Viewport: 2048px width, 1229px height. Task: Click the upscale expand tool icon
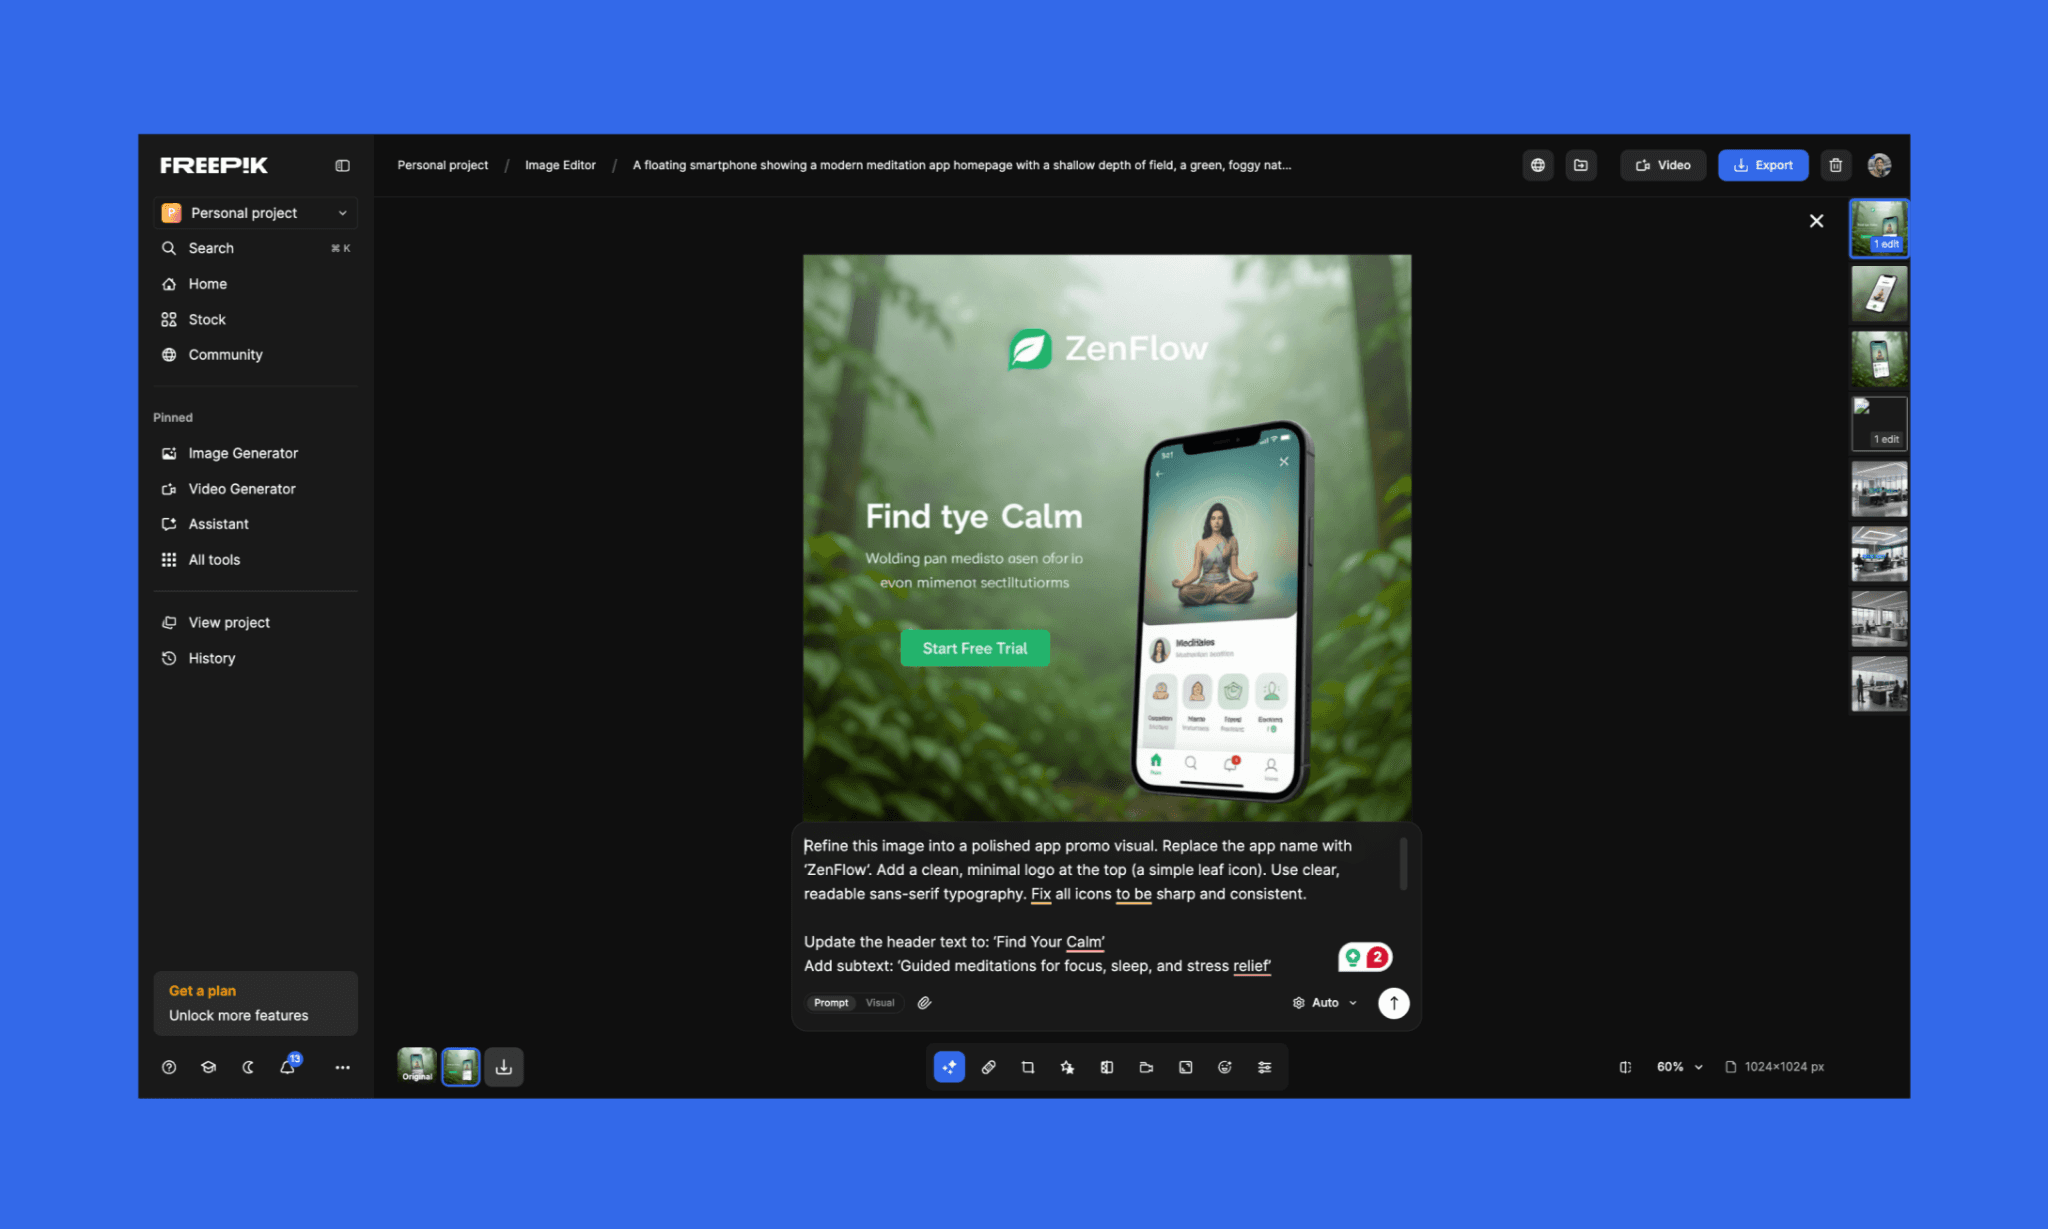click(x=1185, y=1067)
